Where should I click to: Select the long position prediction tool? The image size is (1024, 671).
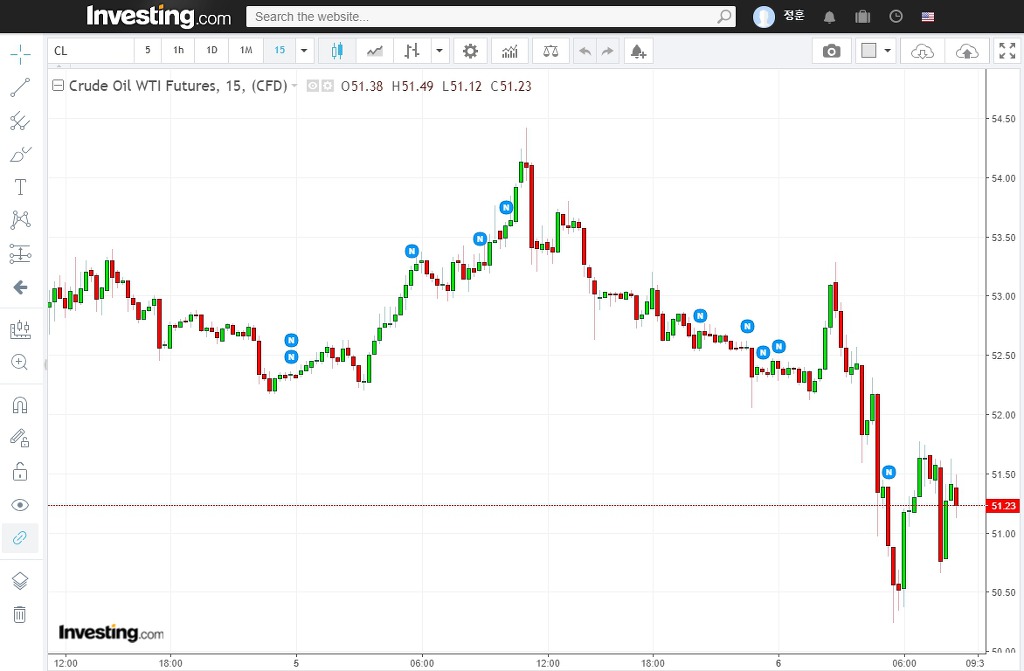tap(20, 254)
